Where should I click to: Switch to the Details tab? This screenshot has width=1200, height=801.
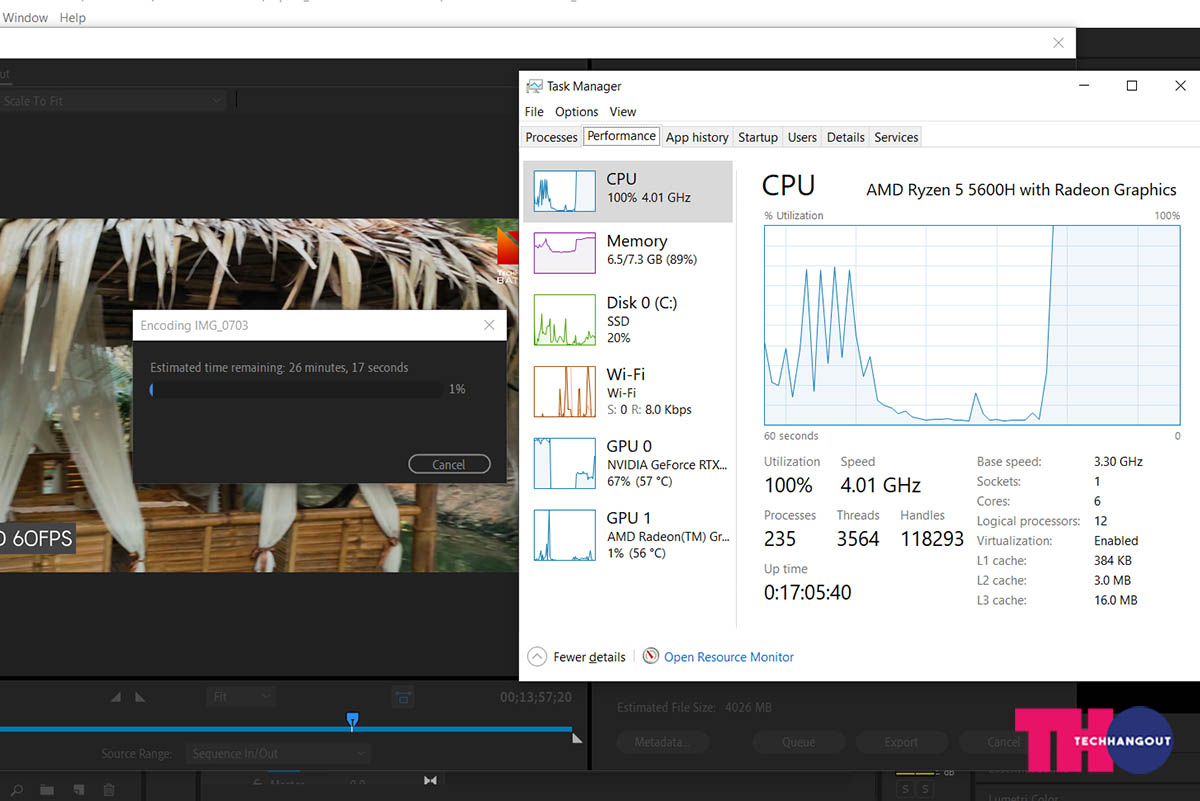pyautogui.click(x=845, y=137)
